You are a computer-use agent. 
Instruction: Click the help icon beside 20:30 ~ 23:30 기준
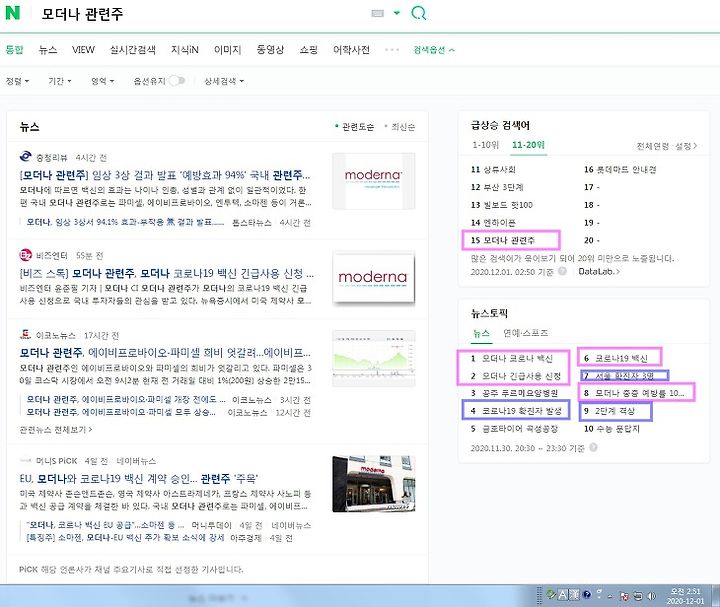[x=593, y=447]
